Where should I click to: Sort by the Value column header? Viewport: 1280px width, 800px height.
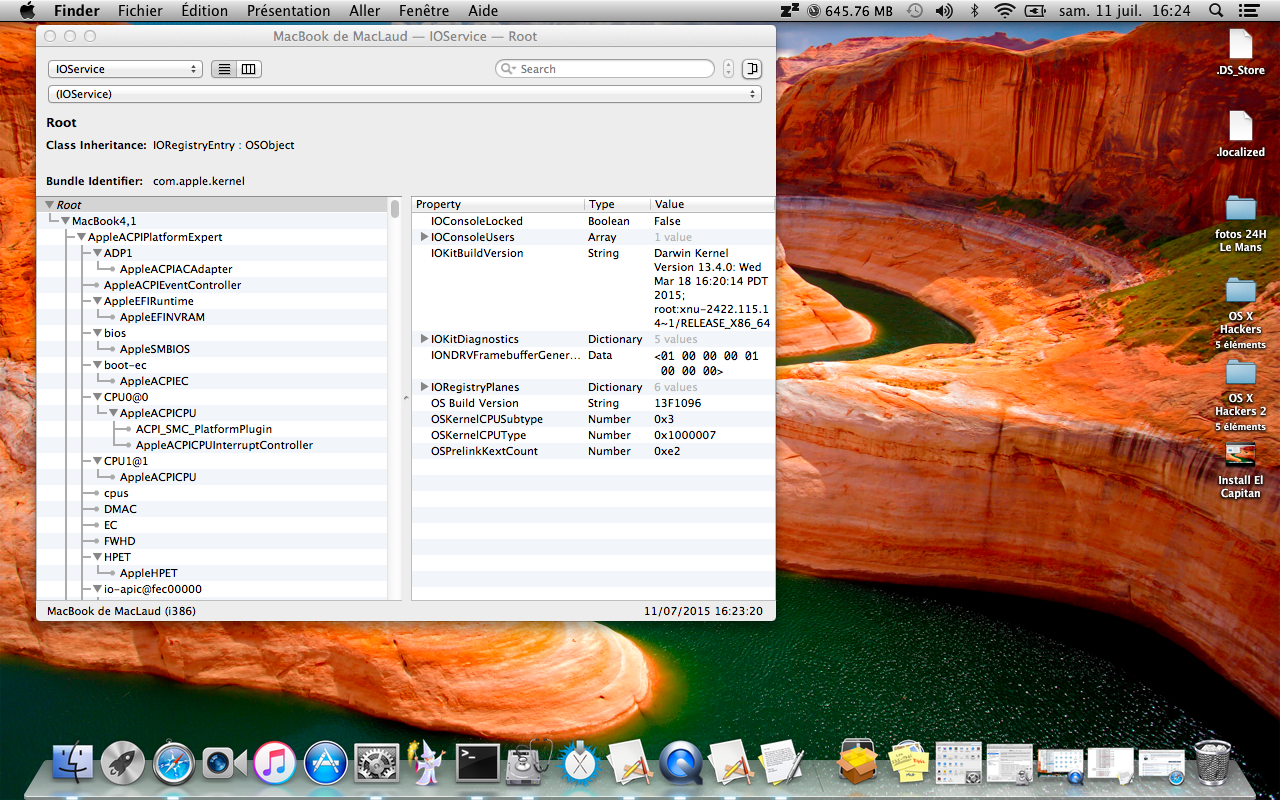tap(713, 204)
